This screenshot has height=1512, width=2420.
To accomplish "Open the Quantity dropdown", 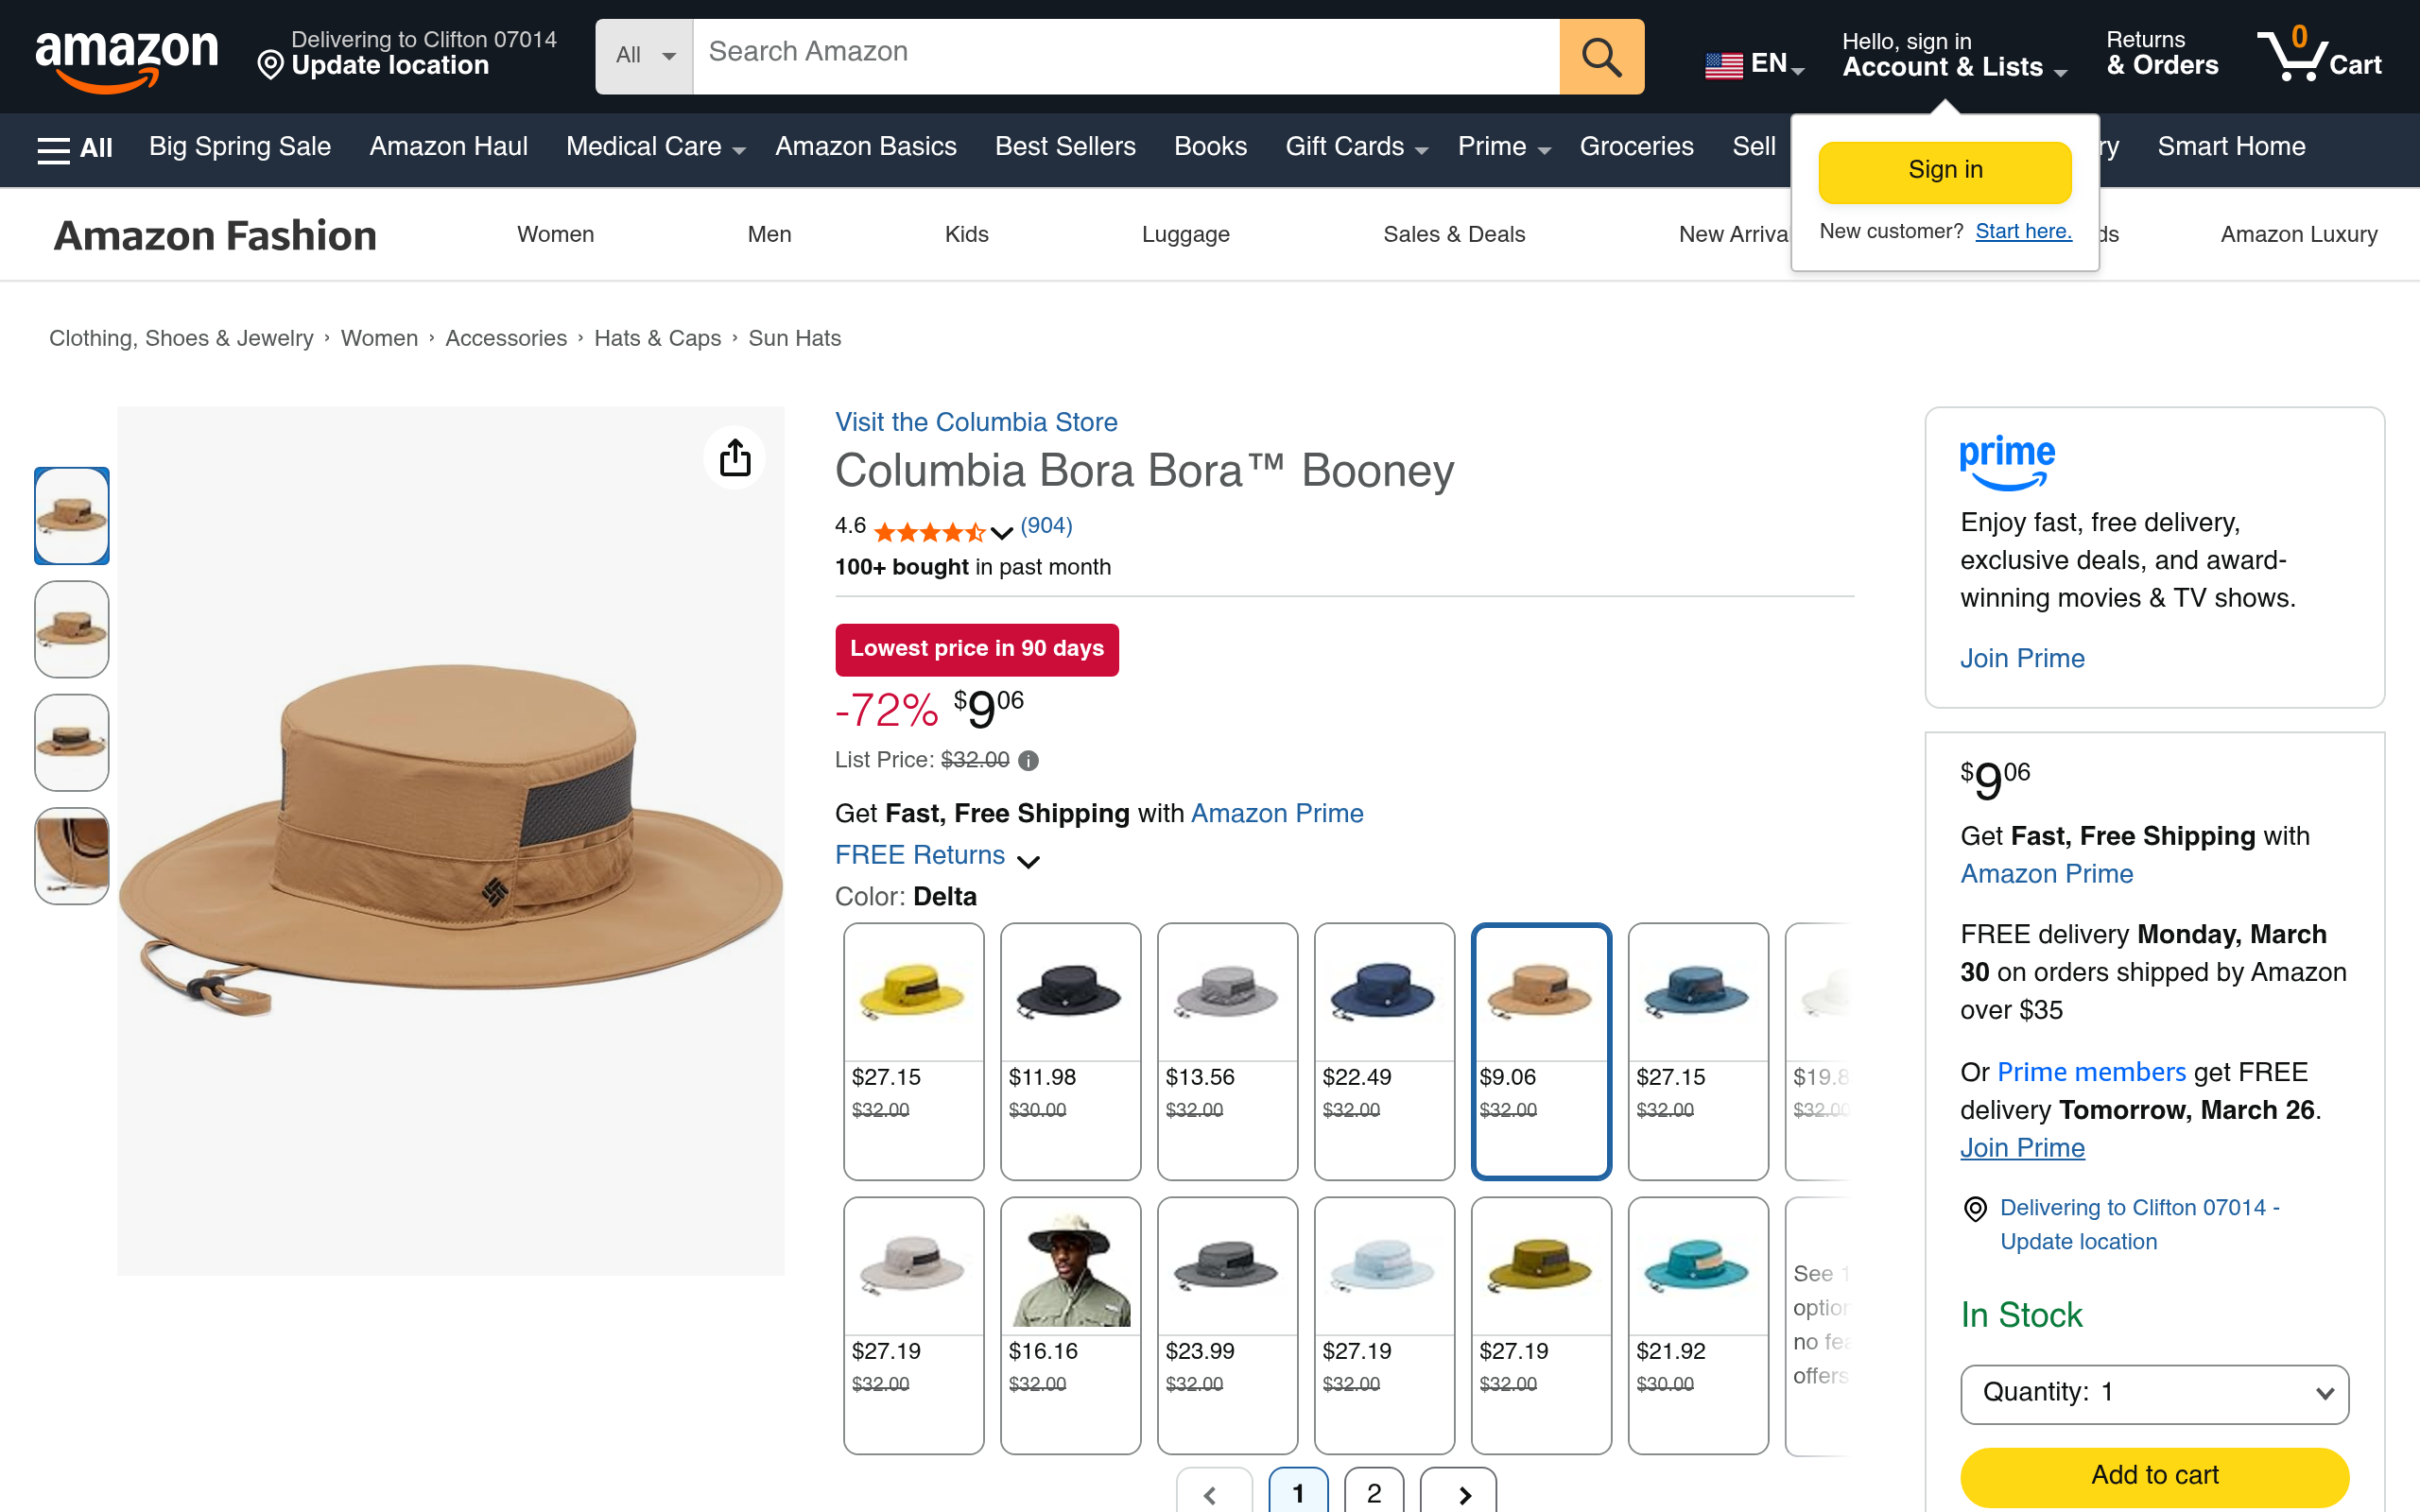I will click(x=2154, y=1393).
